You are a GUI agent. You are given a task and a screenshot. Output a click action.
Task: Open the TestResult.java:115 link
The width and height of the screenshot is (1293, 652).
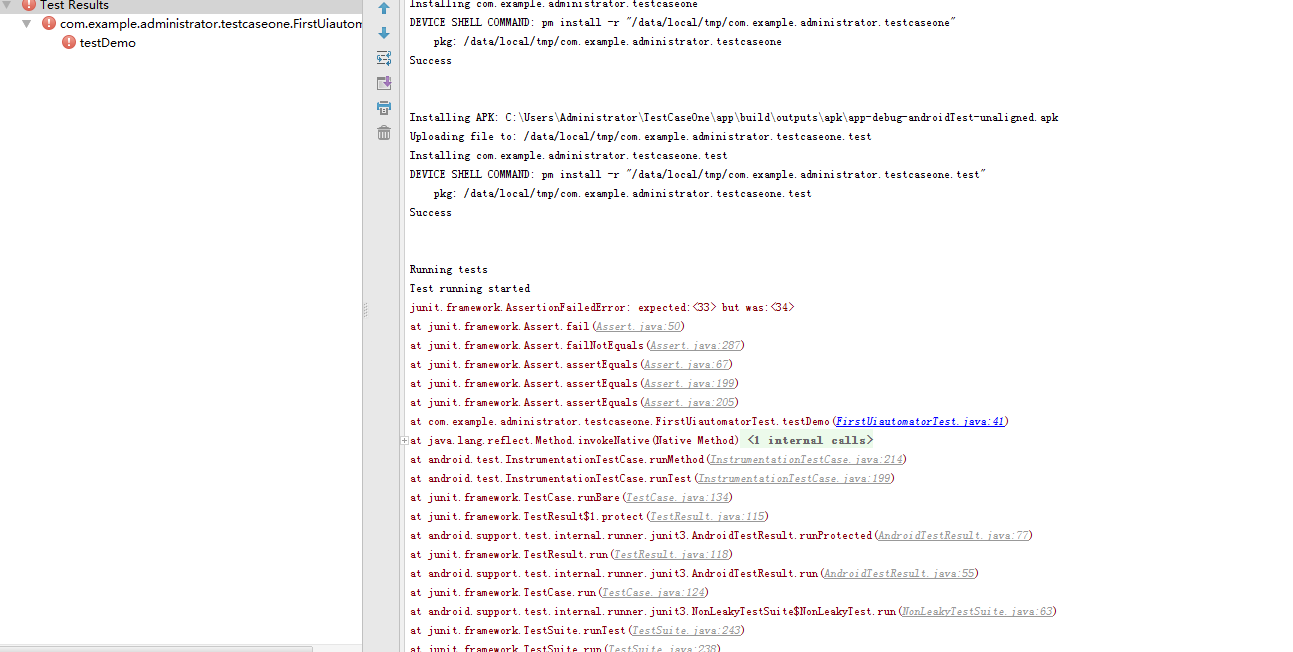pos(706,516)
